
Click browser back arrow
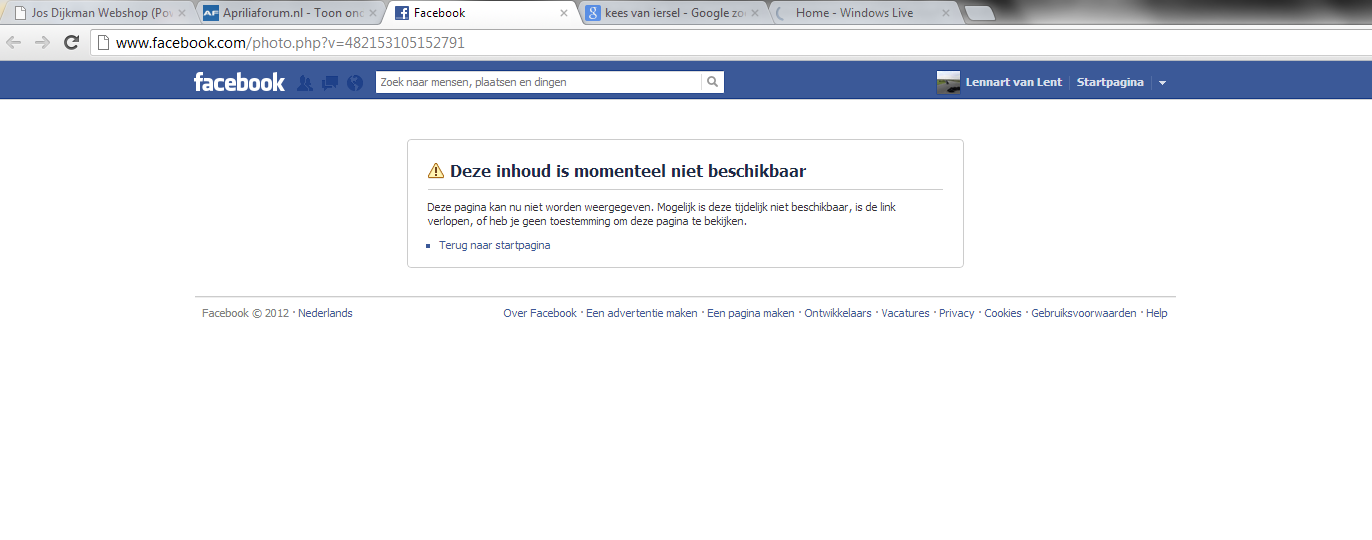point(14,42)
